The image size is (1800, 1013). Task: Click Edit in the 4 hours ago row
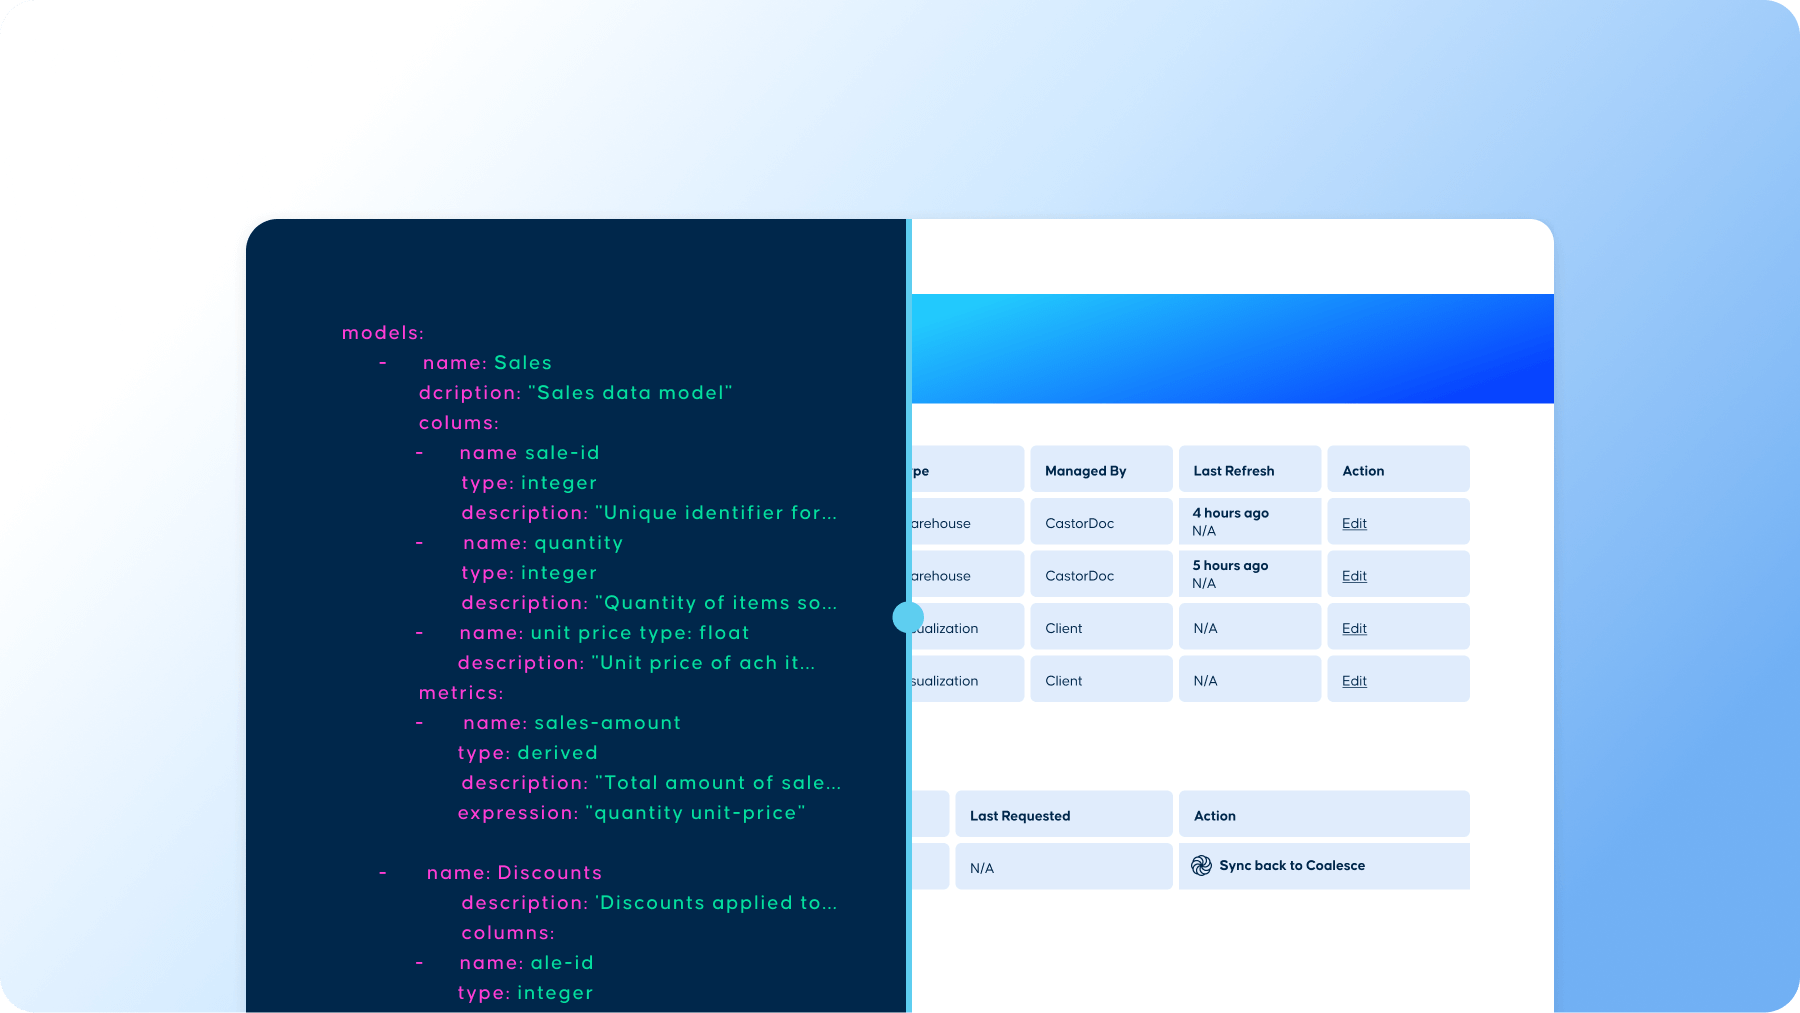pos(1354,523)
